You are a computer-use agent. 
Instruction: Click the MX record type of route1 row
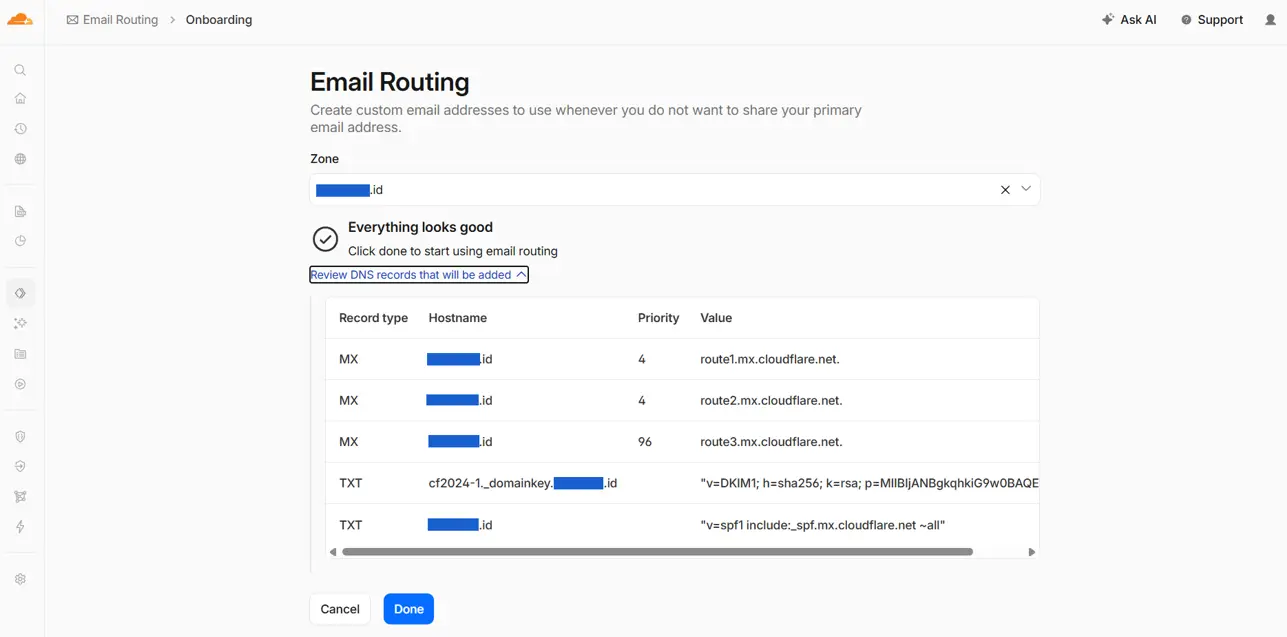click(349, 359)
